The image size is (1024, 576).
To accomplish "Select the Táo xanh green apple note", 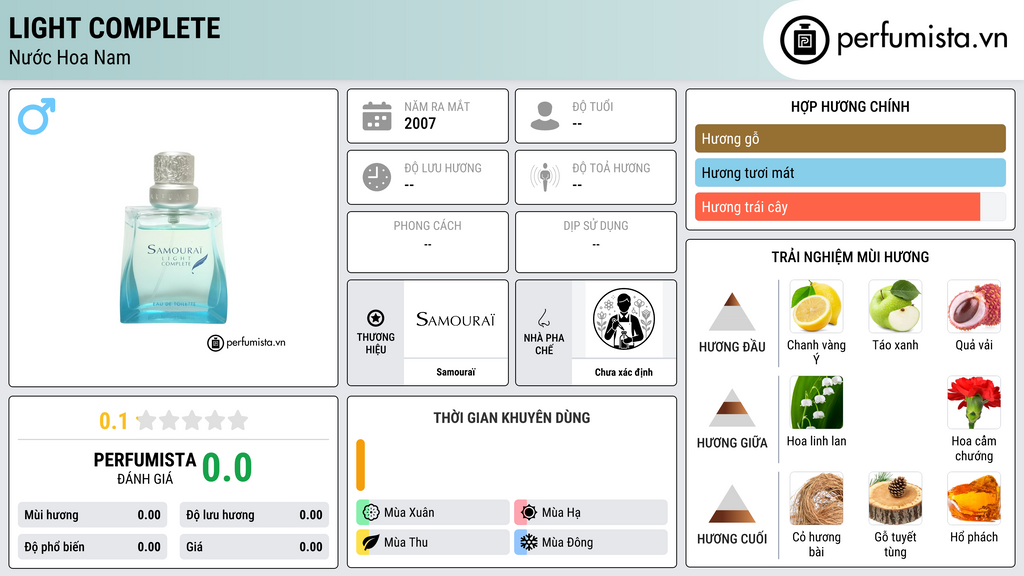I will [895, 306].
